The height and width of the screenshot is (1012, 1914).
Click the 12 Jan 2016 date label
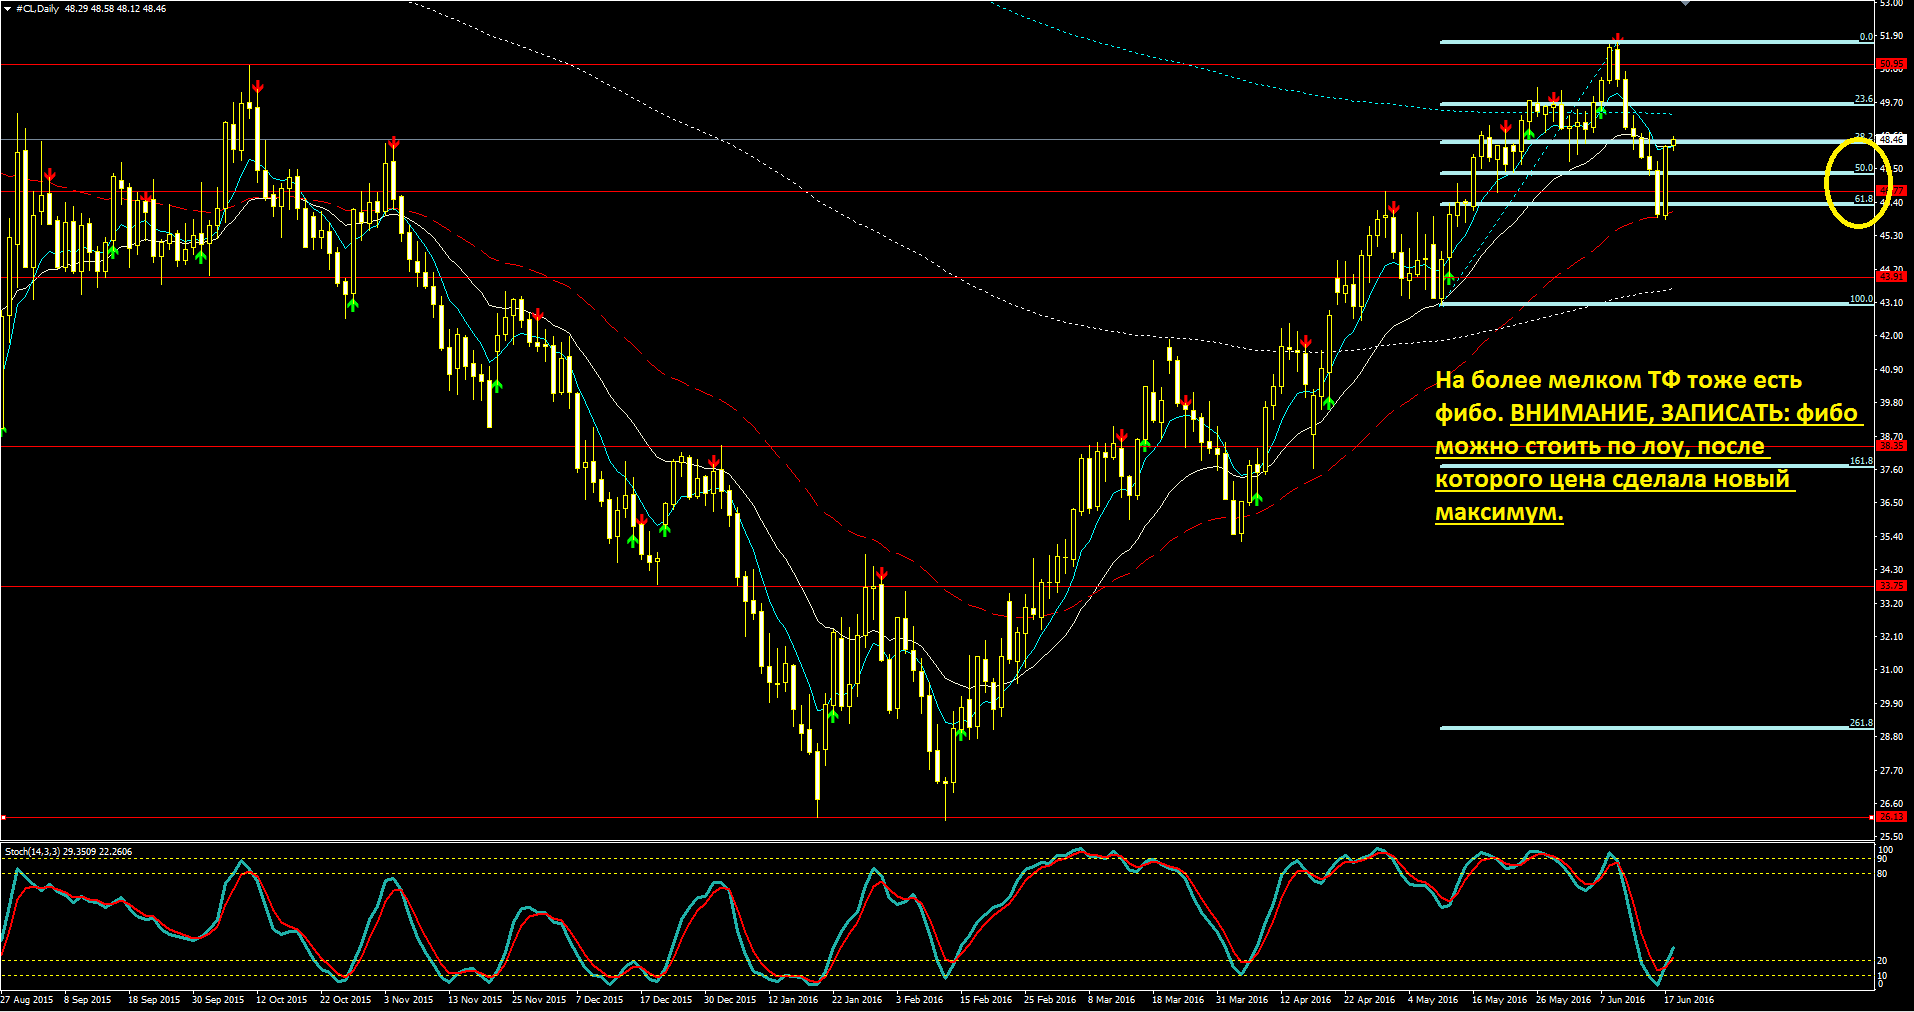tap(793, 1000)
